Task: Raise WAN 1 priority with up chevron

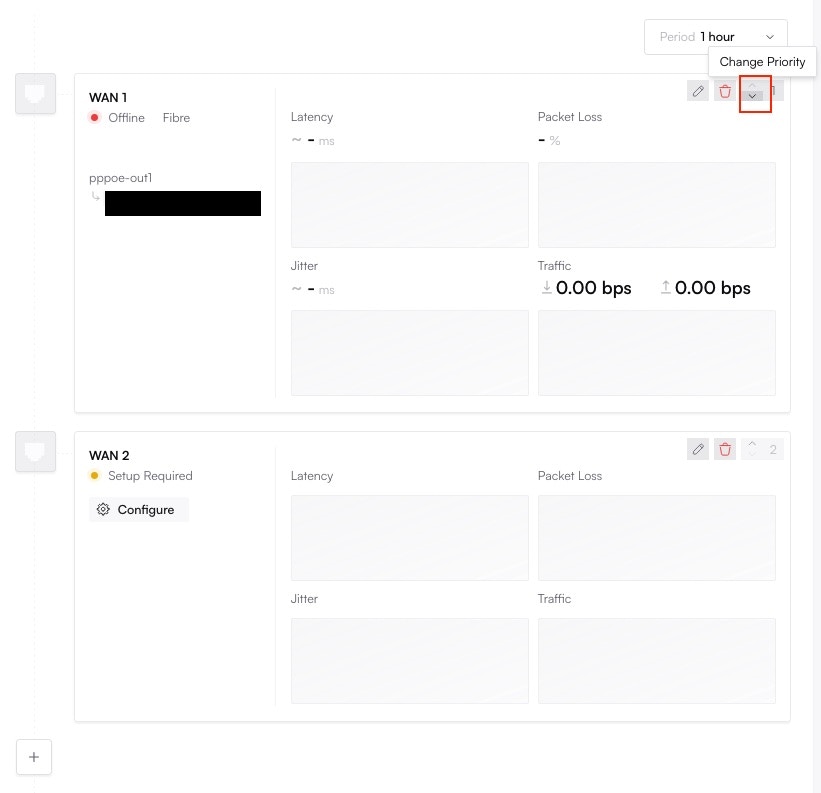Action: pyautogui.click(x=752, y=86)
